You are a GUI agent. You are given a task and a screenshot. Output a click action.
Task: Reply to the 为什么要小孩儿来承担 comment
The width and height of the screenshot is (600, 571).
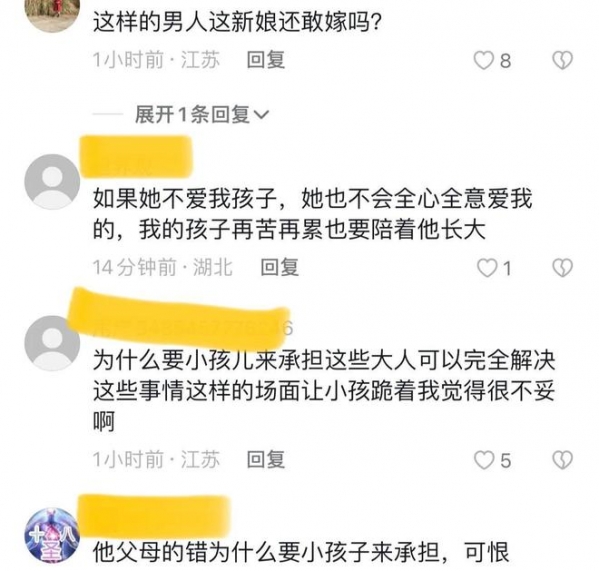coord(266,460)
